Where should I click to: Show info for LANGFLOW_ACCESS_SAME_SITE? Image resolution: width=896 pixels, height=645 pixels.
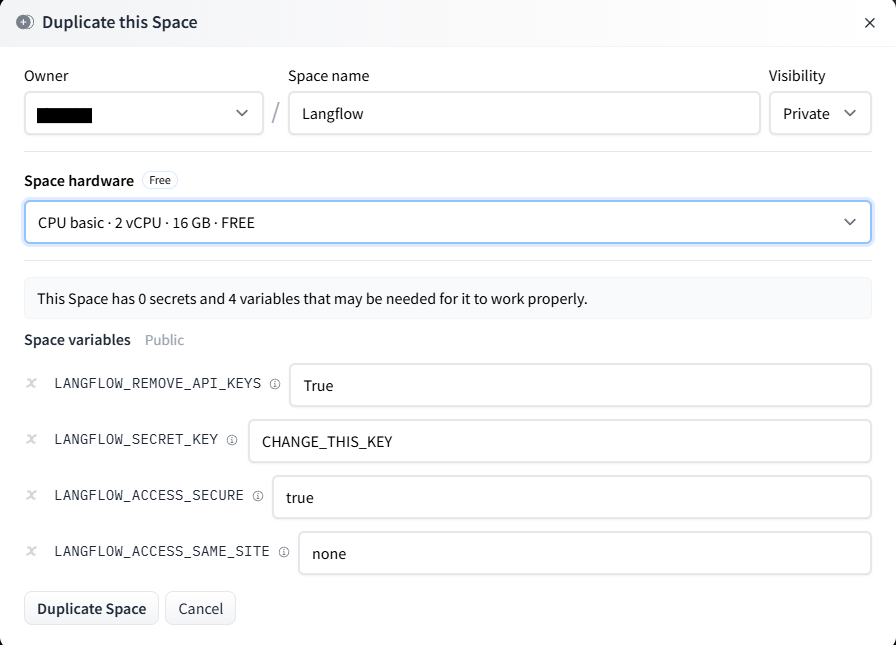click(284, 552)
